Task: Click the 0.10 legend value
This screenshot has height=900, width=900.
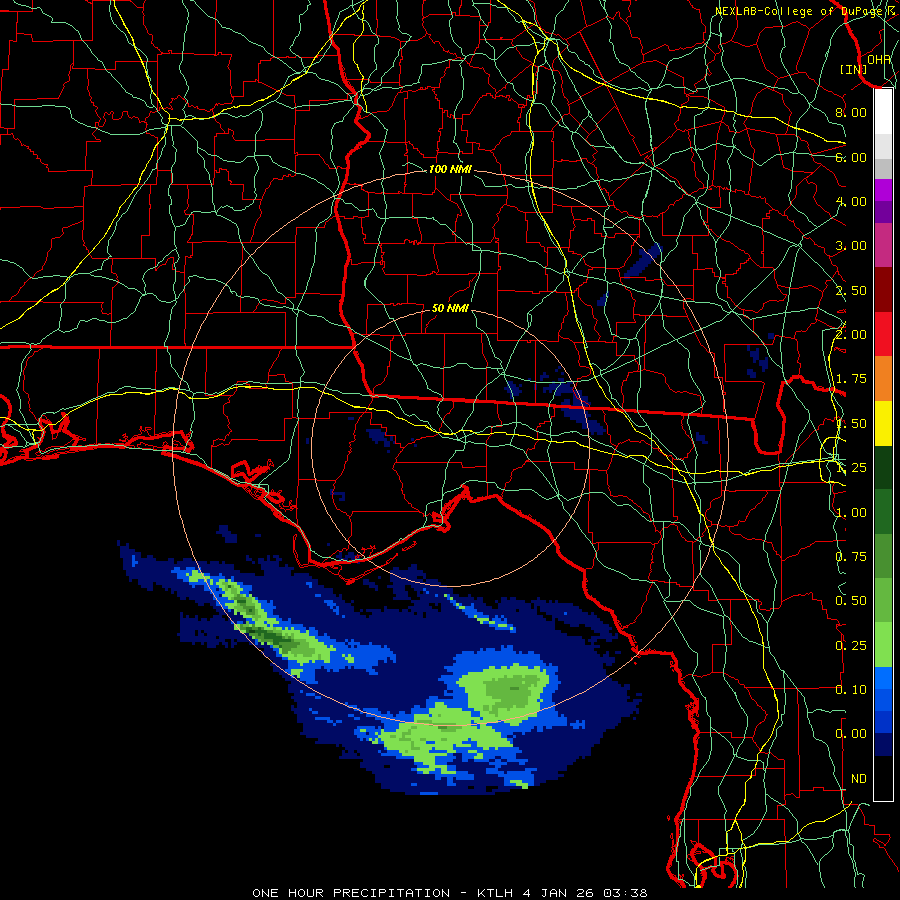Action: (x=851, y=690)
